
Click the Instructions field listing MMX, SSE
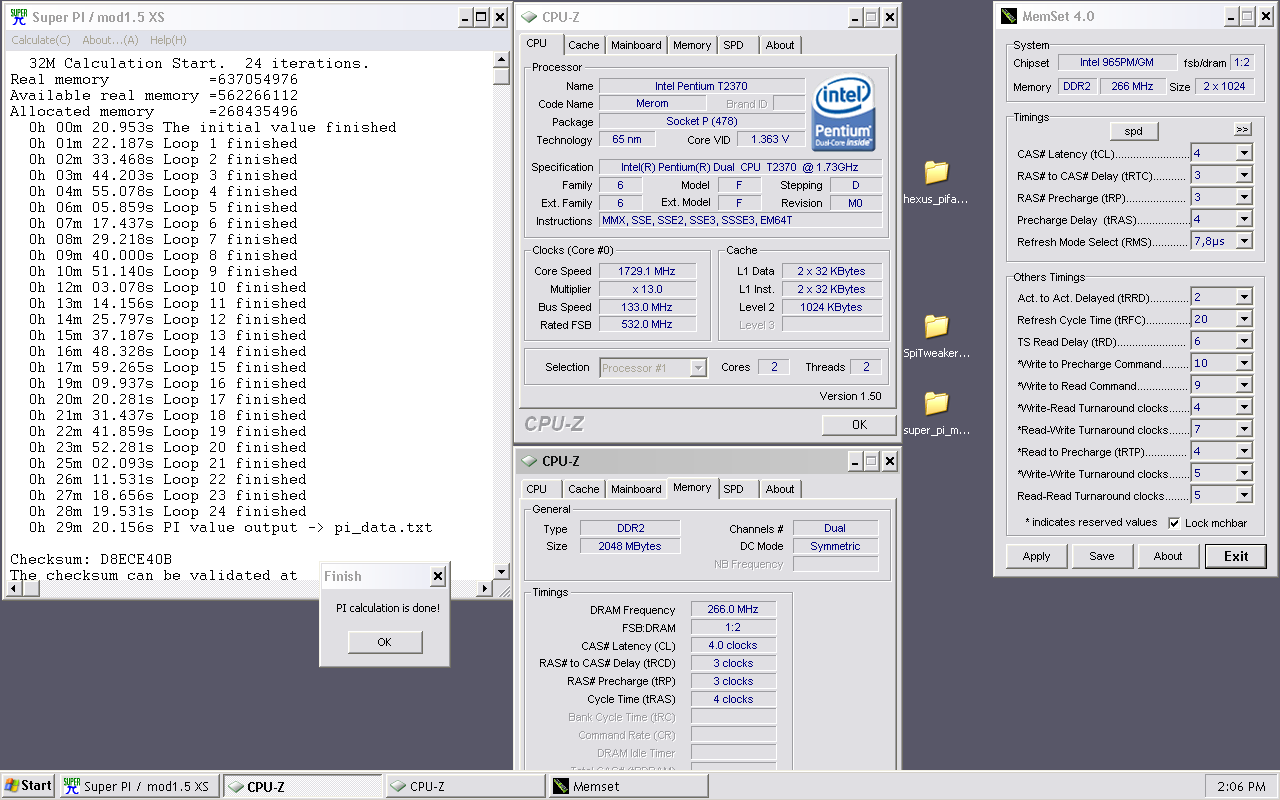pyautogui.click(x=740, y=221)
